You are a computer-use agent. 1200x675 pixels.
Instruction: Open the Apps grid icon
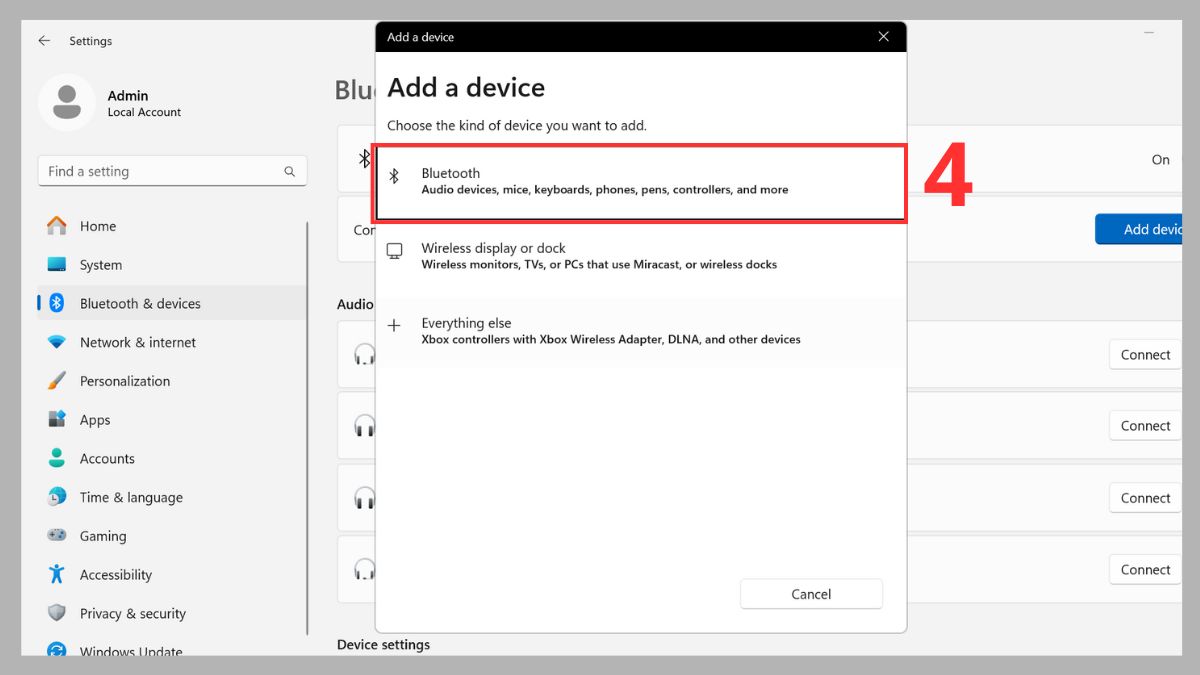click(57, 419)
